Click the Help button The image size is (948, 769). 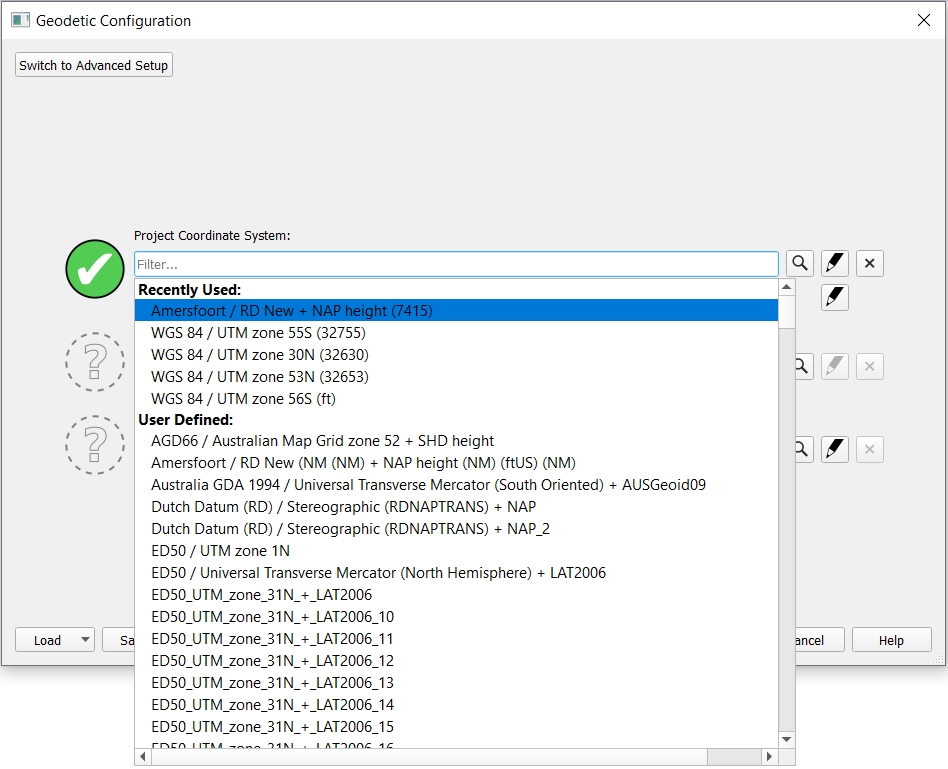(x=891, y=640)
